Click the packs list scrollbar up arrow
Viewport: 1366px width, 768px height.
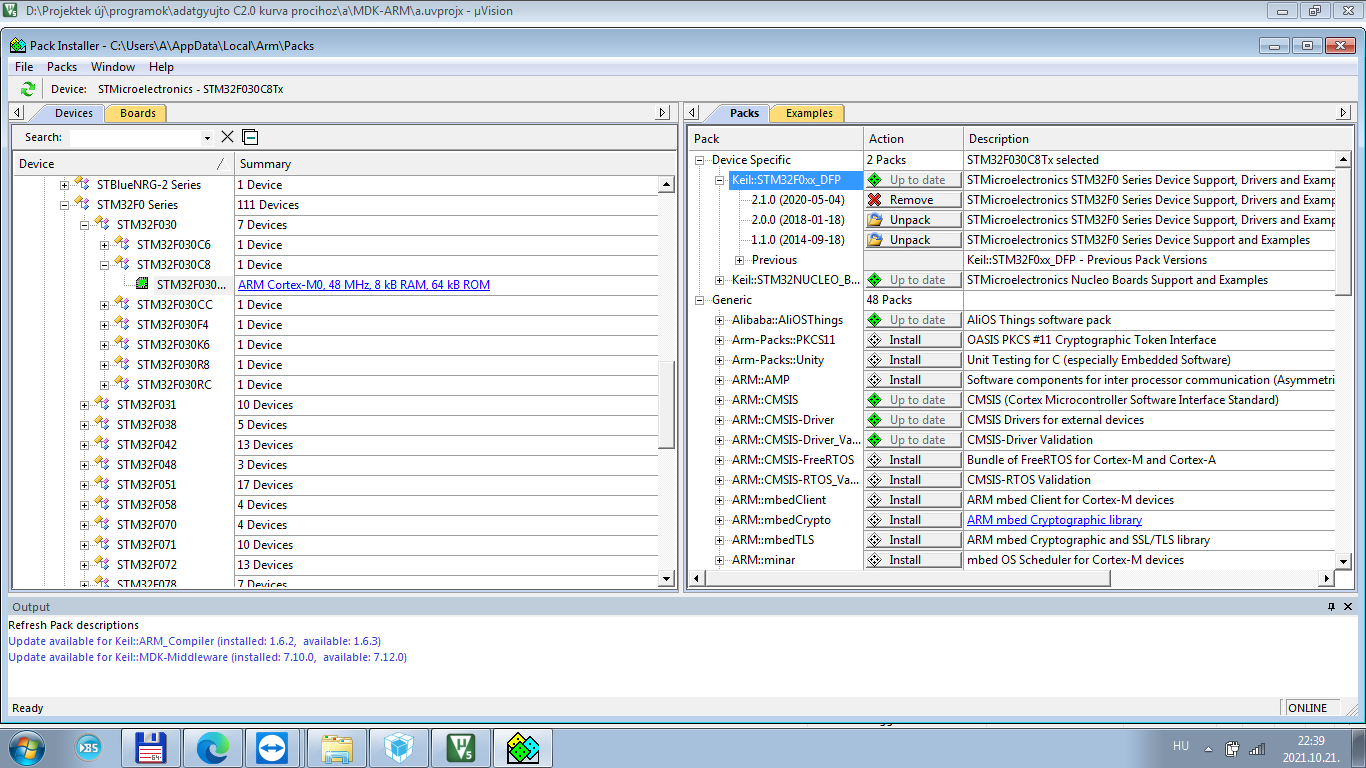(1344, 159)
